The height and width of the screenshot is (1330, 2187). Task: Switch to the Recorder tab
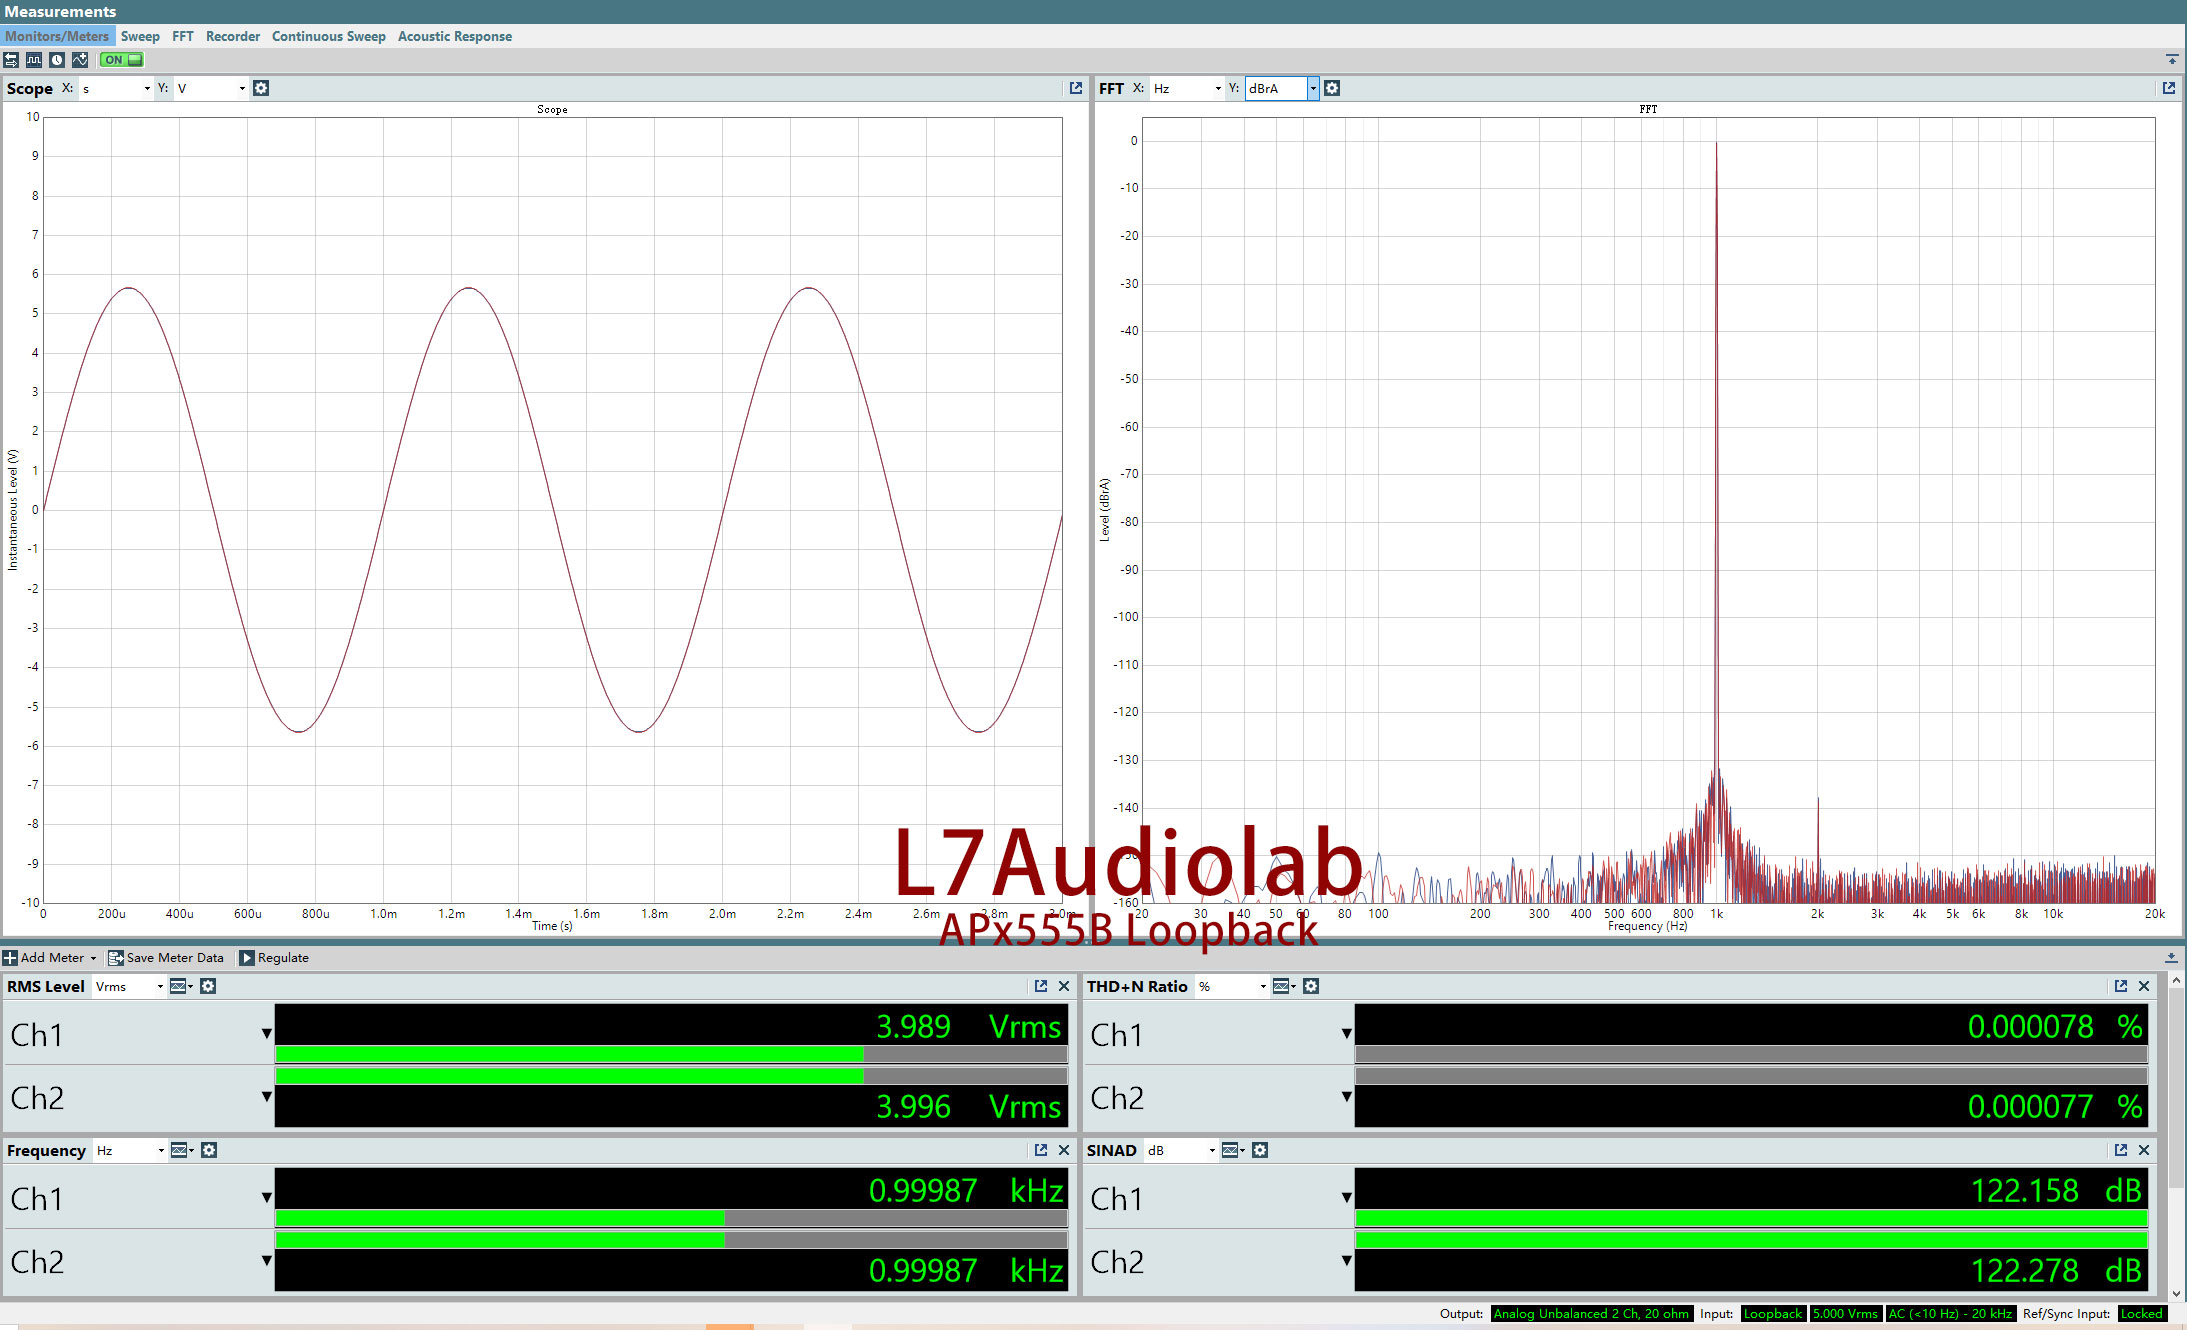pos(232,36)
